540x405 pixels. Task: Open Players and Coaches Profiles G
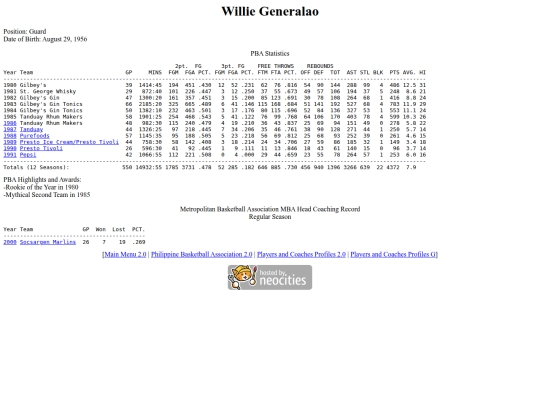coord(393,255)
